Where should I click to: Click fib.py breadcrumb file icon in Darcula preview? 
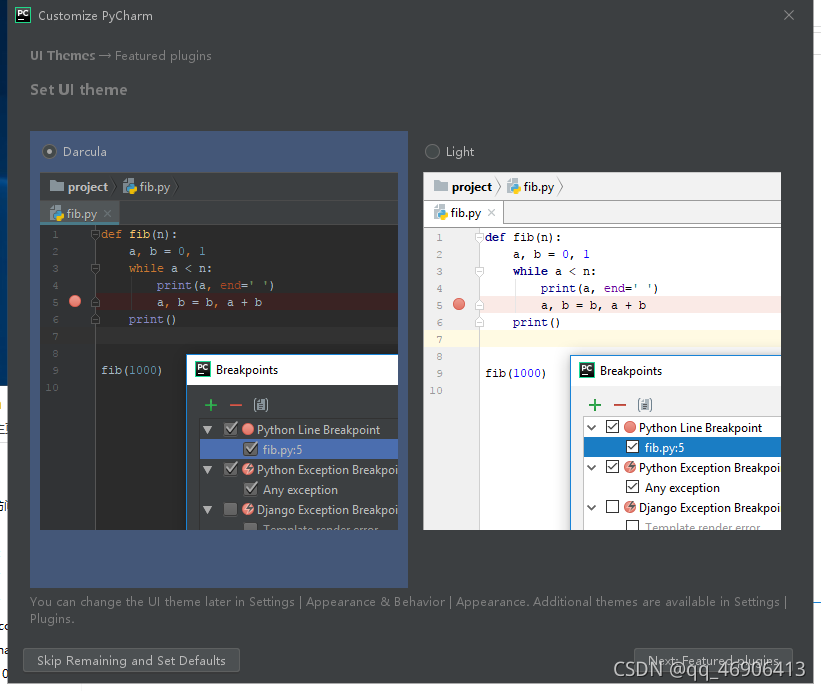pyautogui.click(x=129, y=186)
